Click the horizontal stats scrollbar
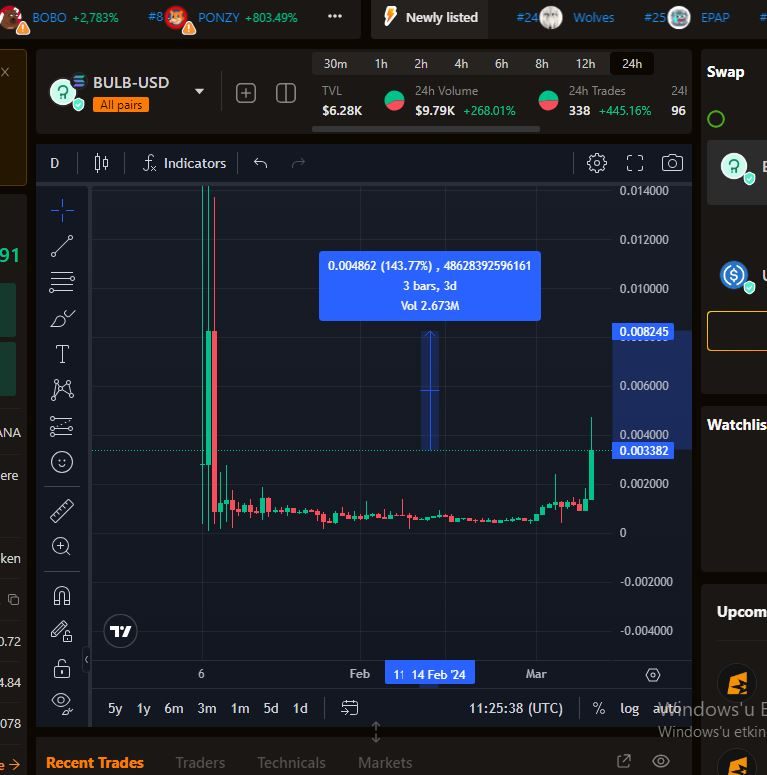 pyautogui.click(x=426, y=129)
